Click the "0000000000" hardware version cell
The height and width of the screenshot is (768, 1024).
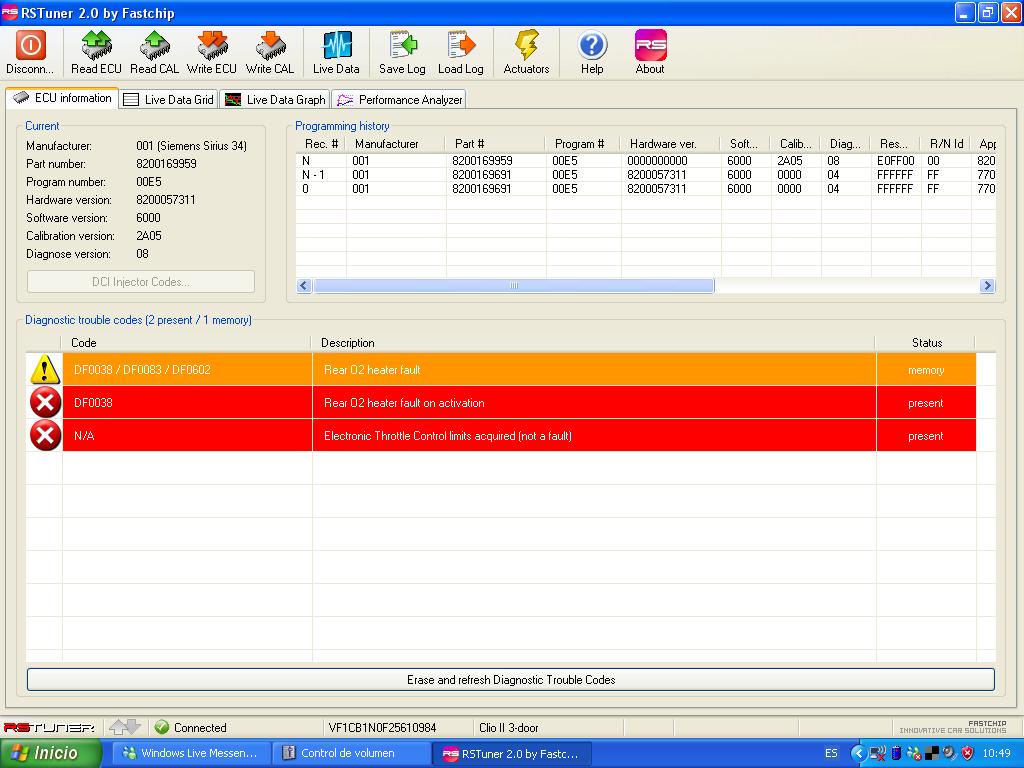click(x=657, y=161)
